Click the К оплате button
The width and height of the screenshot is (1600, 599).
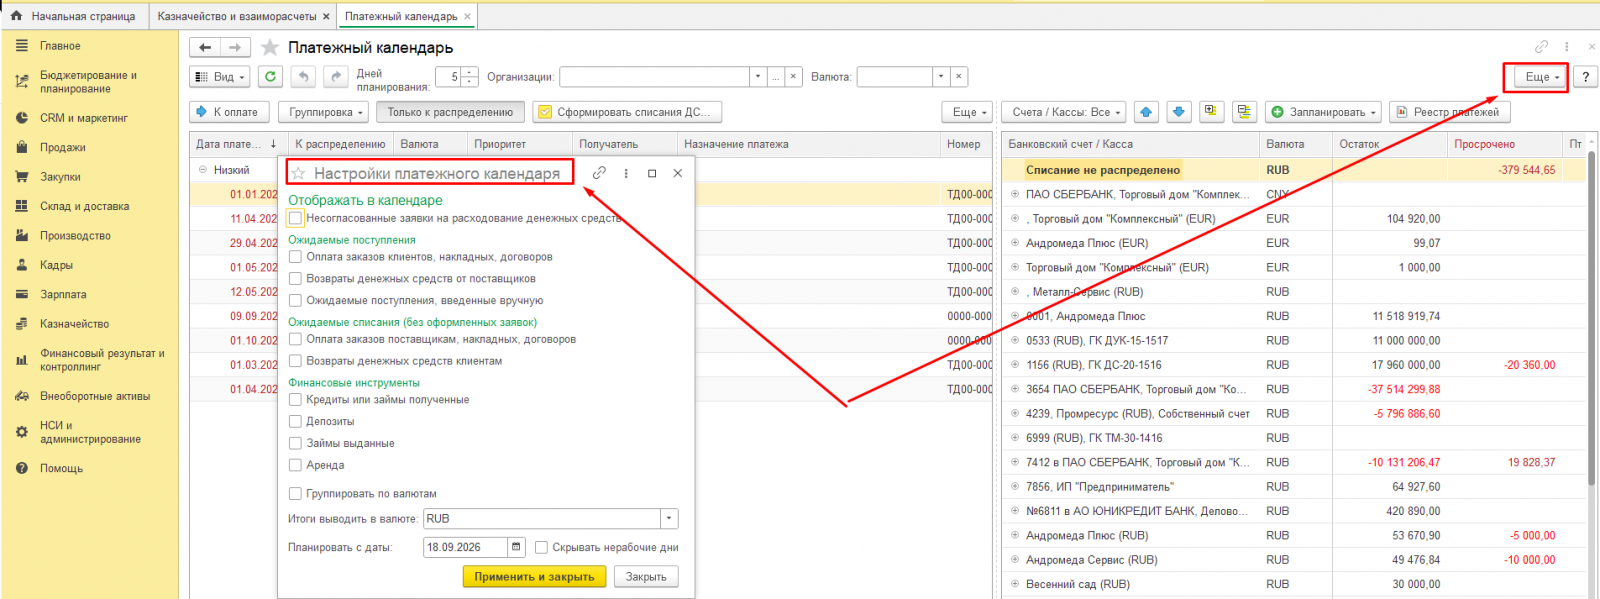[229, 112]
